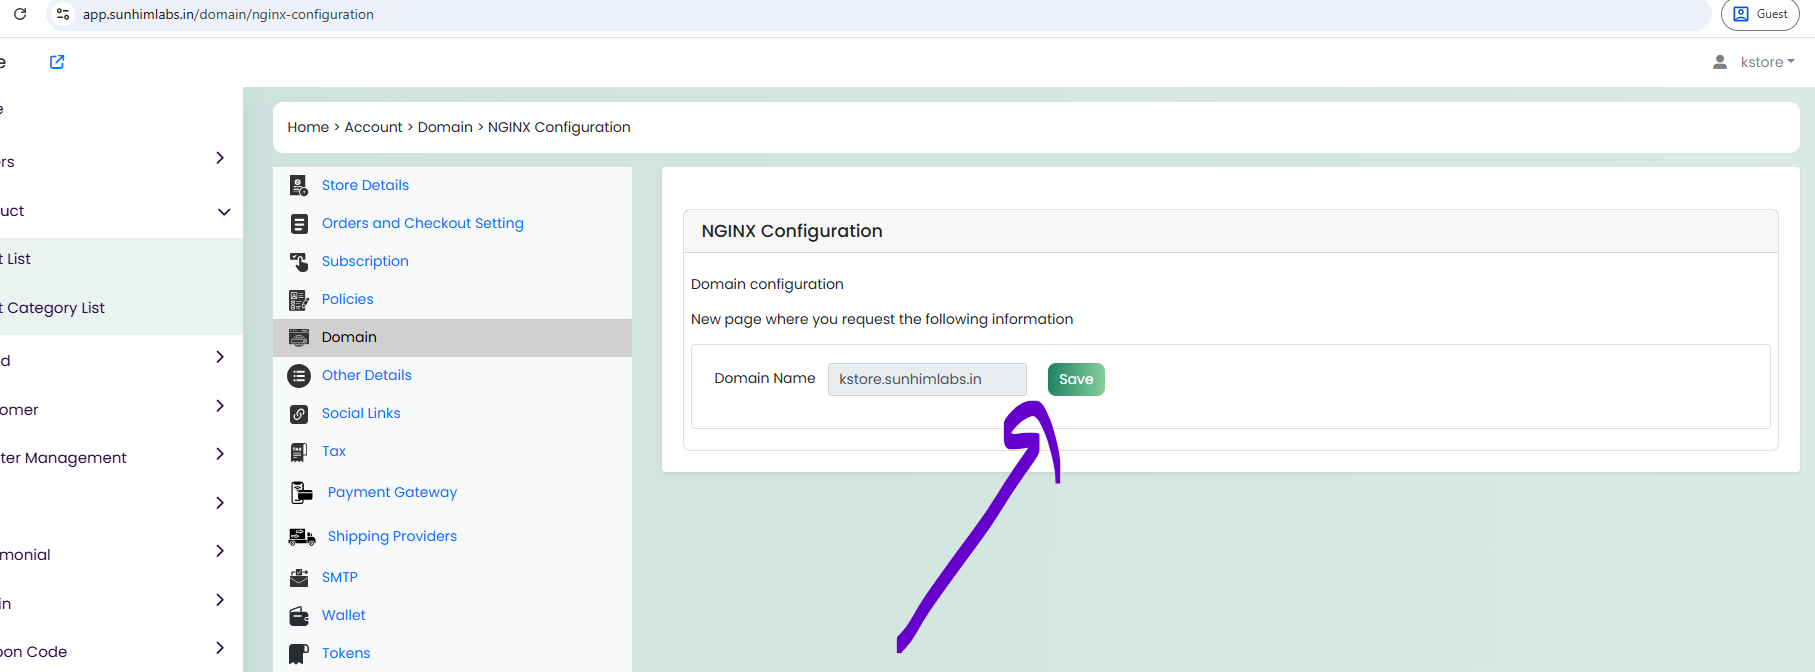Click the Policies icon
Viewport: 1815px width, 672px height.
[299, 300]
